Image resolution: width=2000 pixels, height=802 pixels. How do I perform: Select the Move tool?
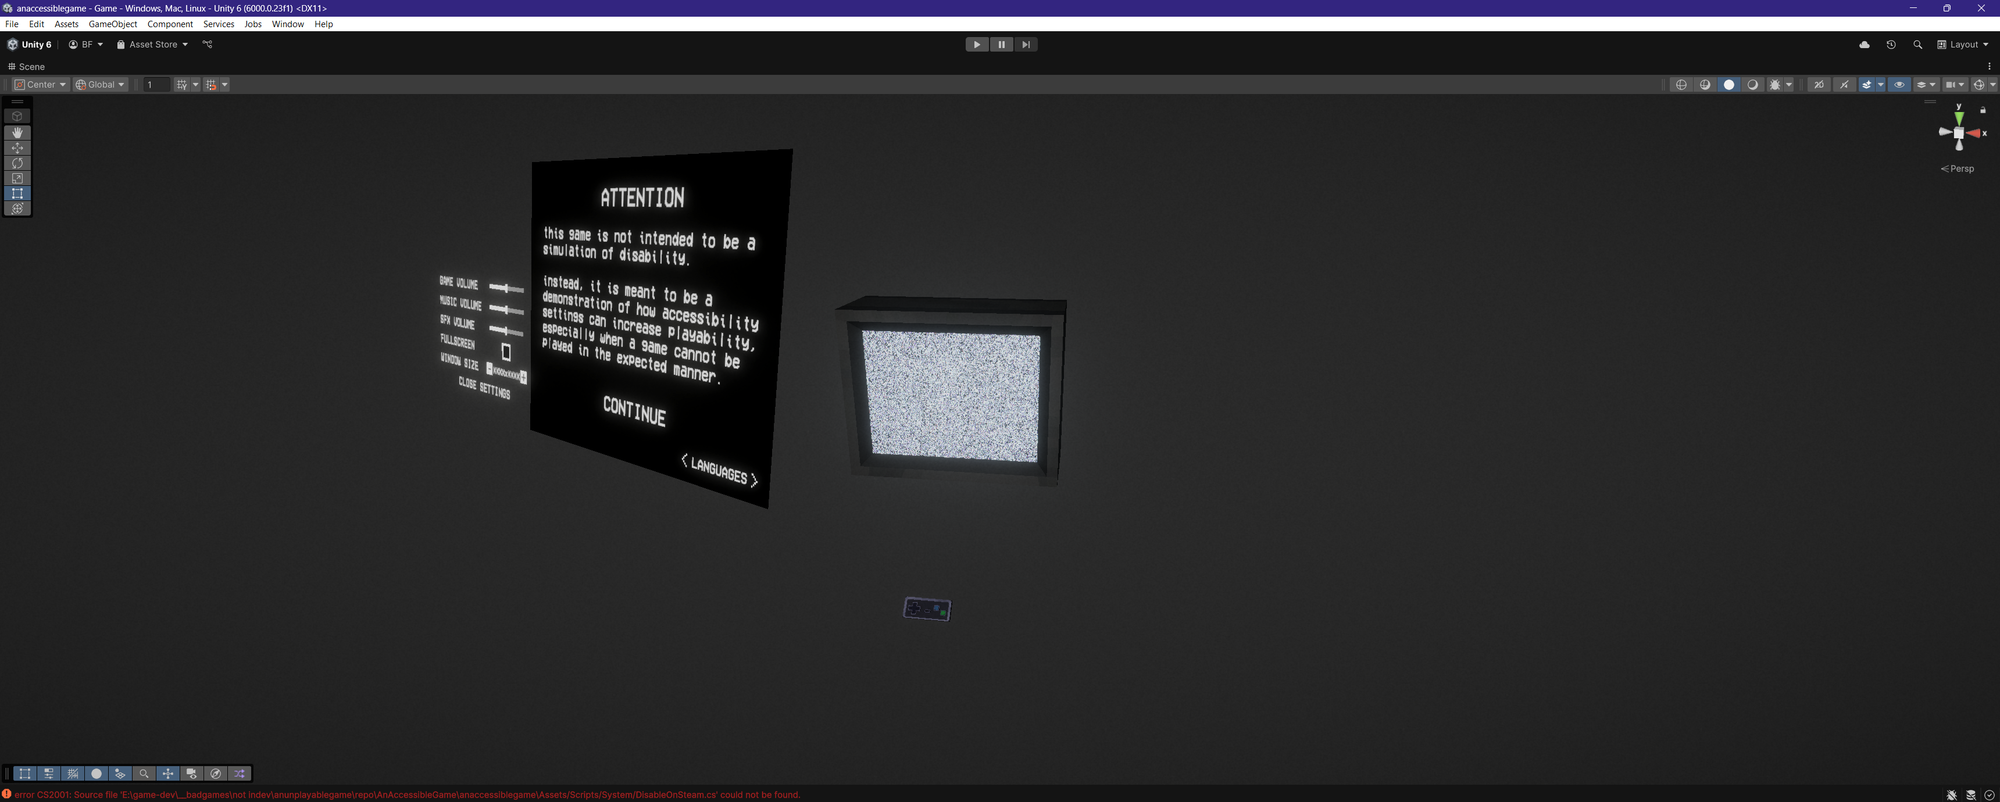(17, 148)
